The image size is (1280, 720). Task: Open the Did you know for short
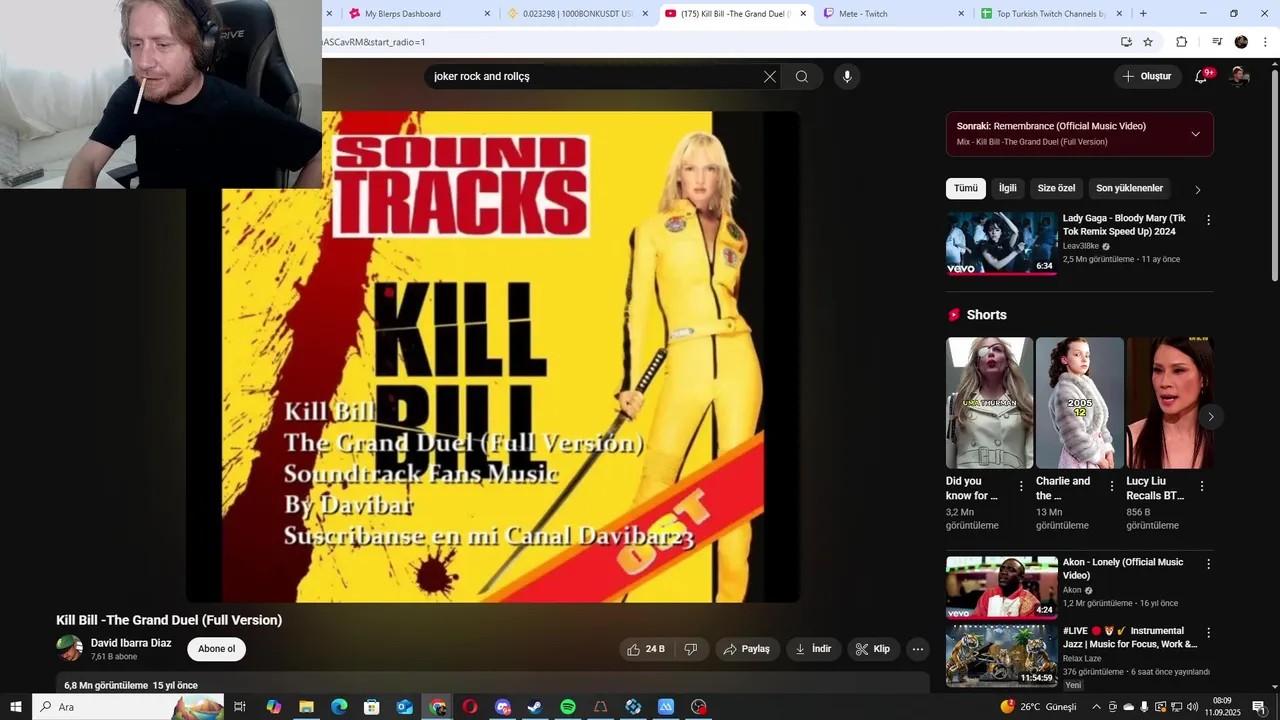tap(989, 403)
